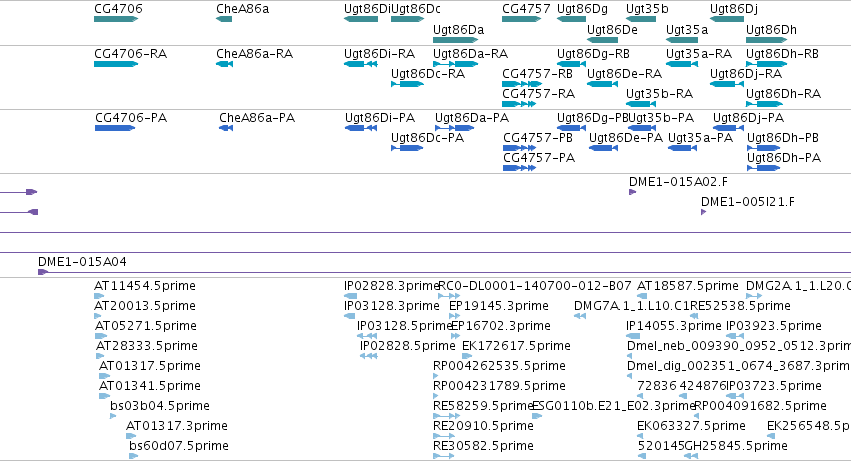Click transcript Ugt35a-RA

(x=682, y=64)
